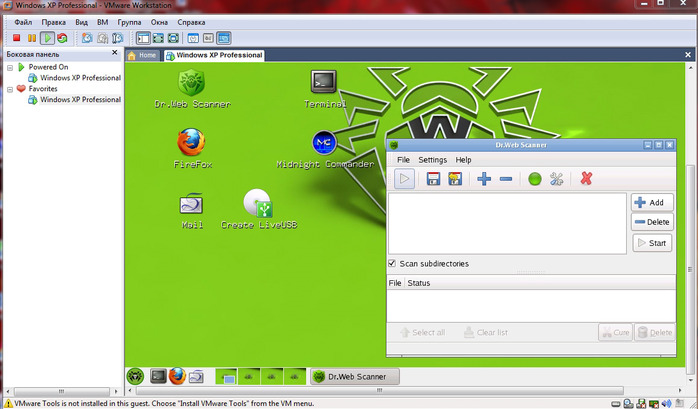
Task: Open the Вид menu
Action: pyautogui.click(x=81, y=22)
